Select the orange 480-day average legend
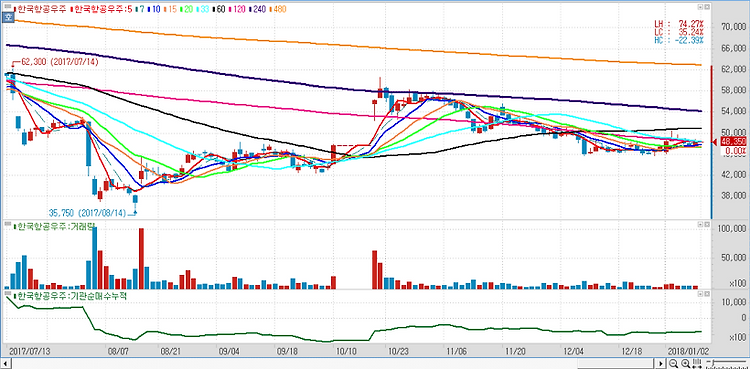This screenshot has width=750, height=369. coord(278,9)
